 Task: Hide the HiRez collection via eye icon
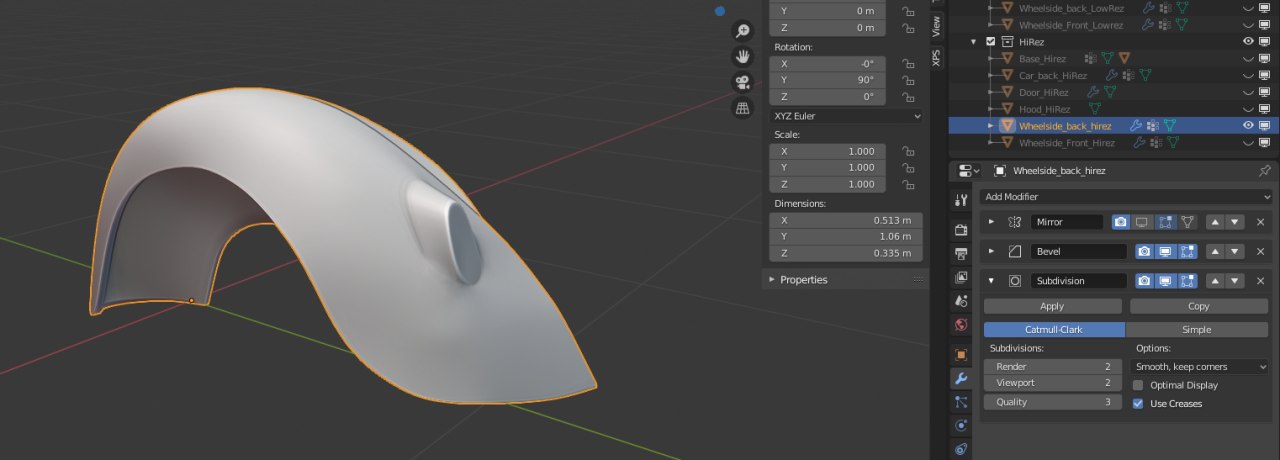pos(1248,41)
